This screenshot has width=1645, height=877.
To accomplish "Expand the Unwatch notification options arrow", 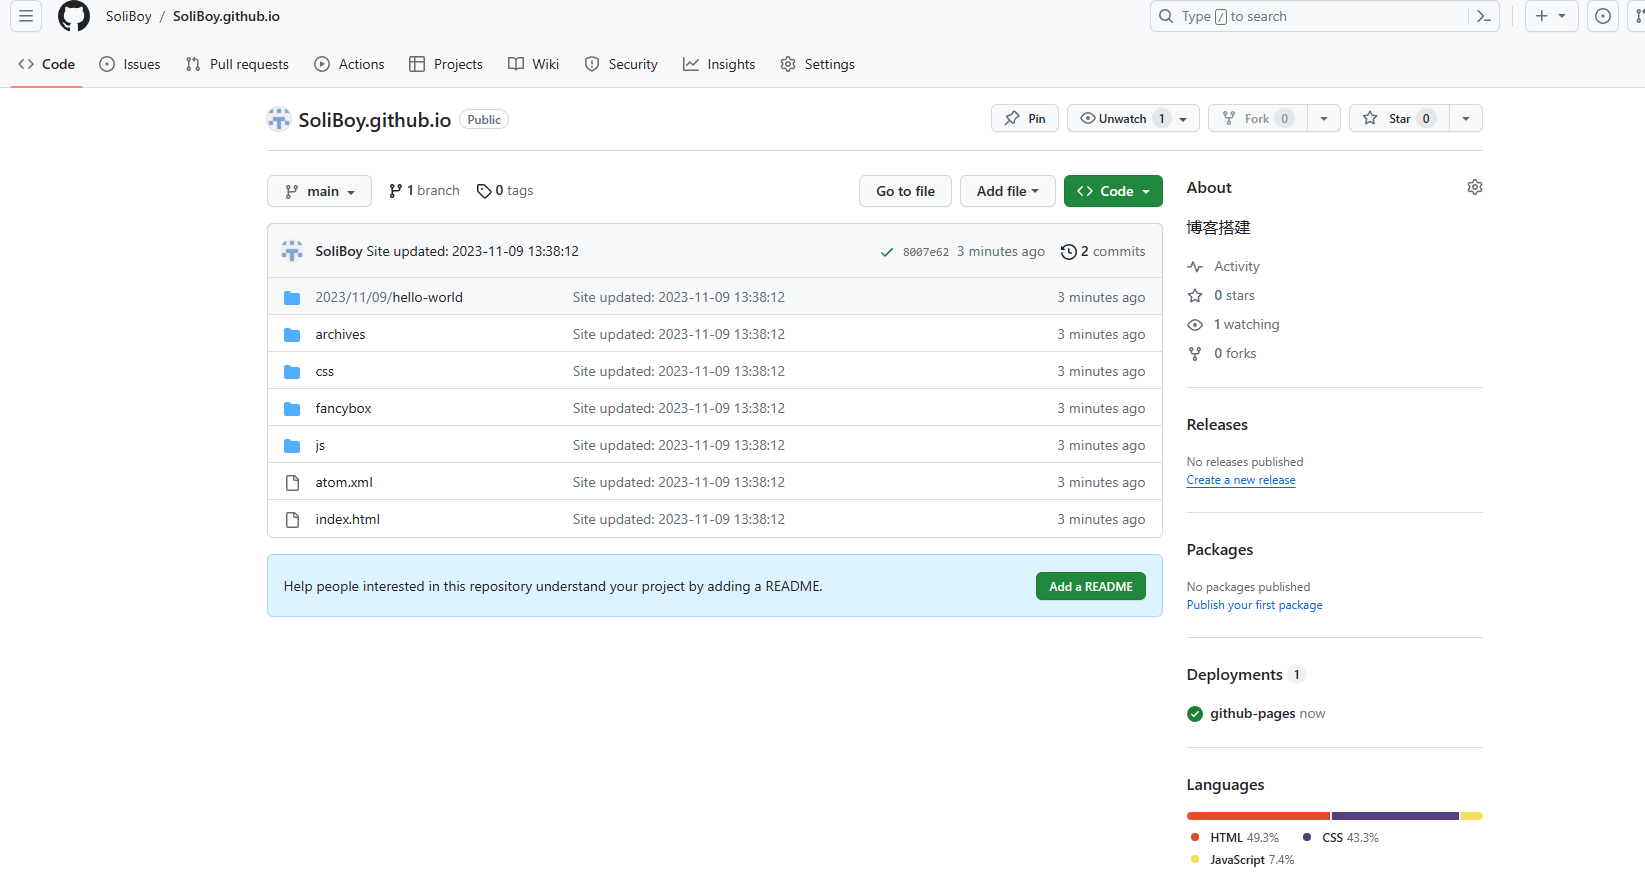I will (1184, 118).
